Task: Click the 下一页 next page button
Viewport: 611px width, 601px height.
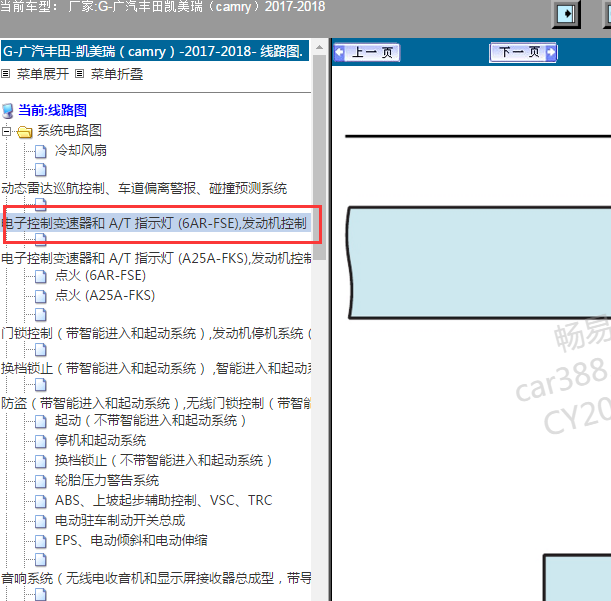Action: tap(523, 52)
